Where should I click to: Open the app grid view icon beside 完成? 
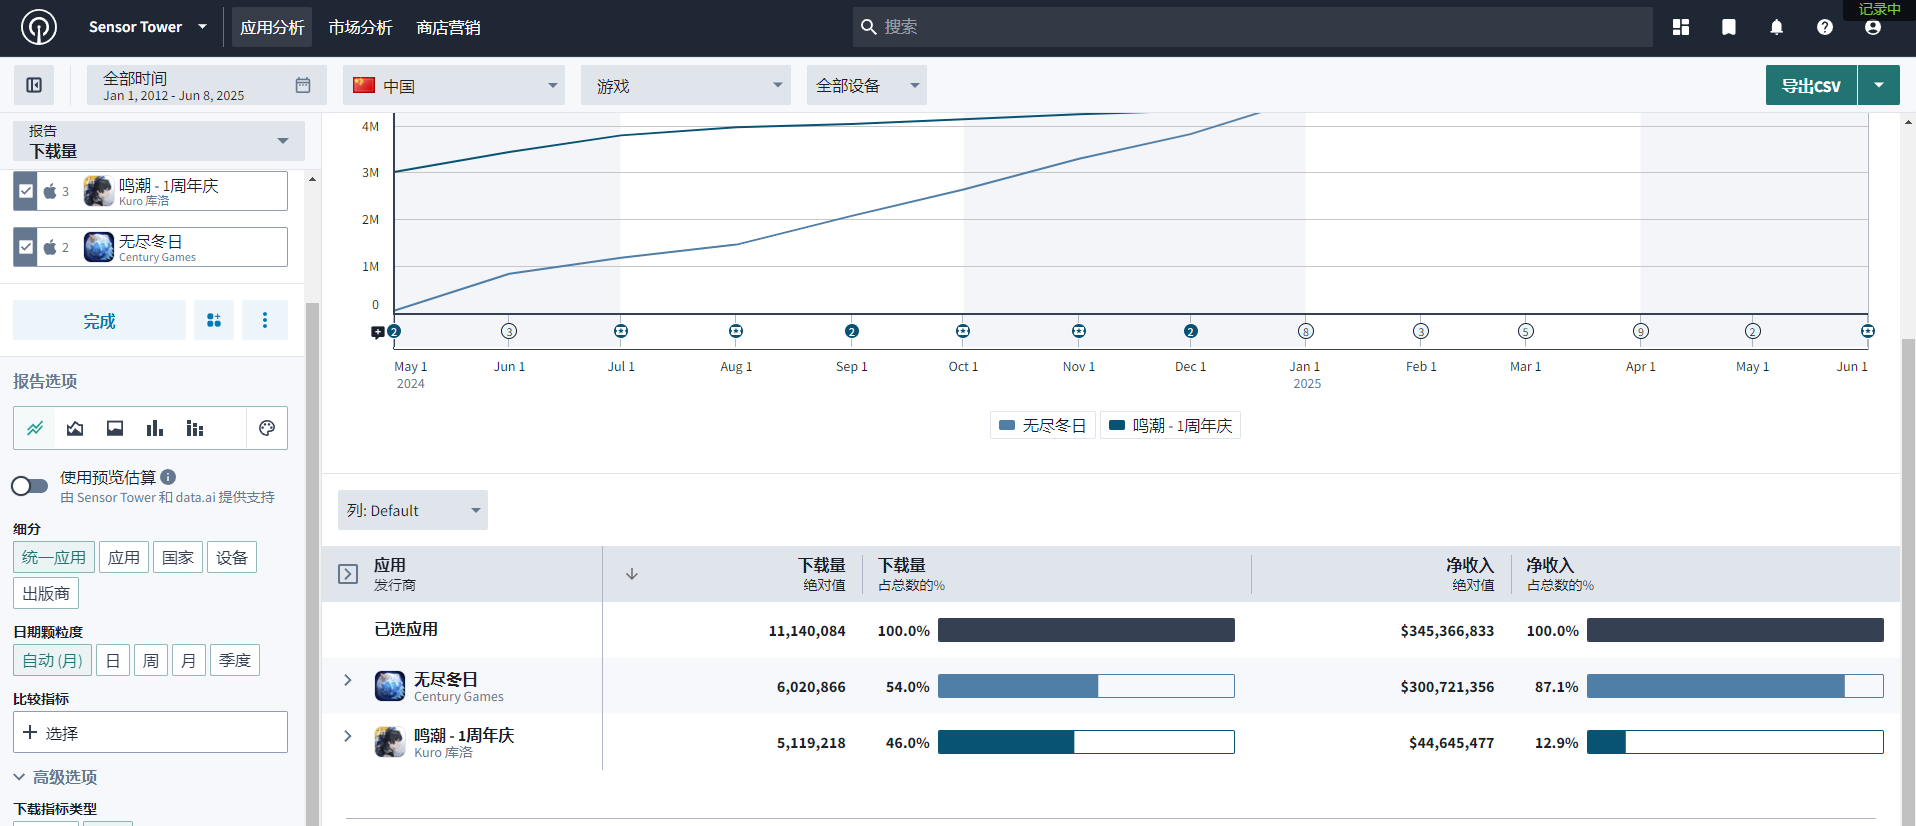(x=214, y=320)
